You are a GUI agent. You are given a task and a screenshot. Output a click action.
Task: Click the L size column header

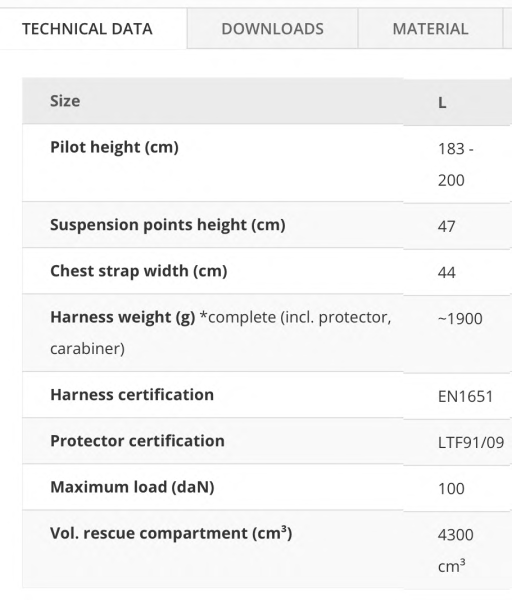442,103
